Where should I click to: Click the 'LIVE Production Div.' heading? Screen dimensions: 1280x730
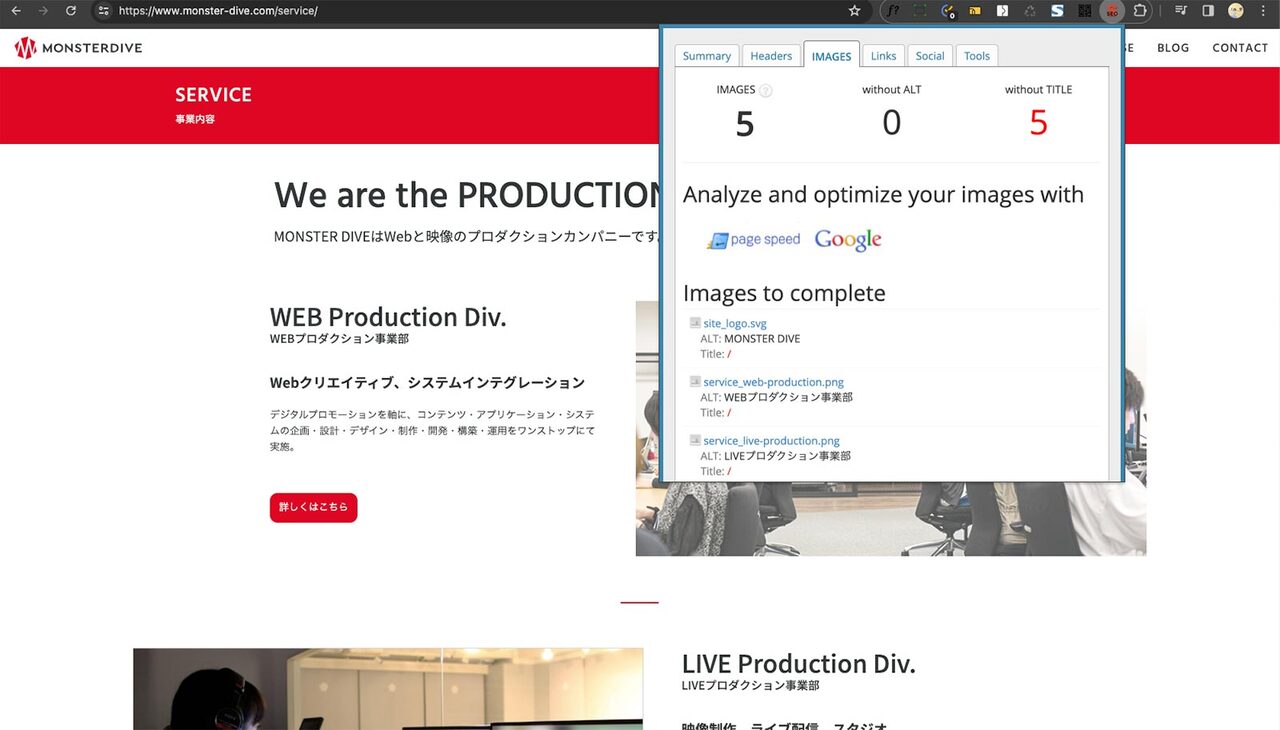(x=798, y=664)
